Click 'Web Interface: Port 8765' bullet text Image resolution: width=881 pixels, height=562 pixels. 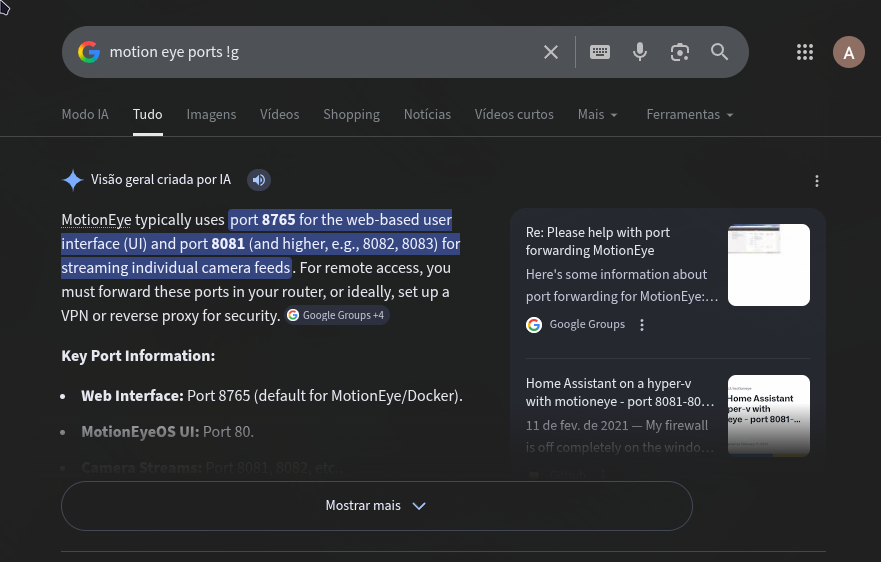click(272, 396)
